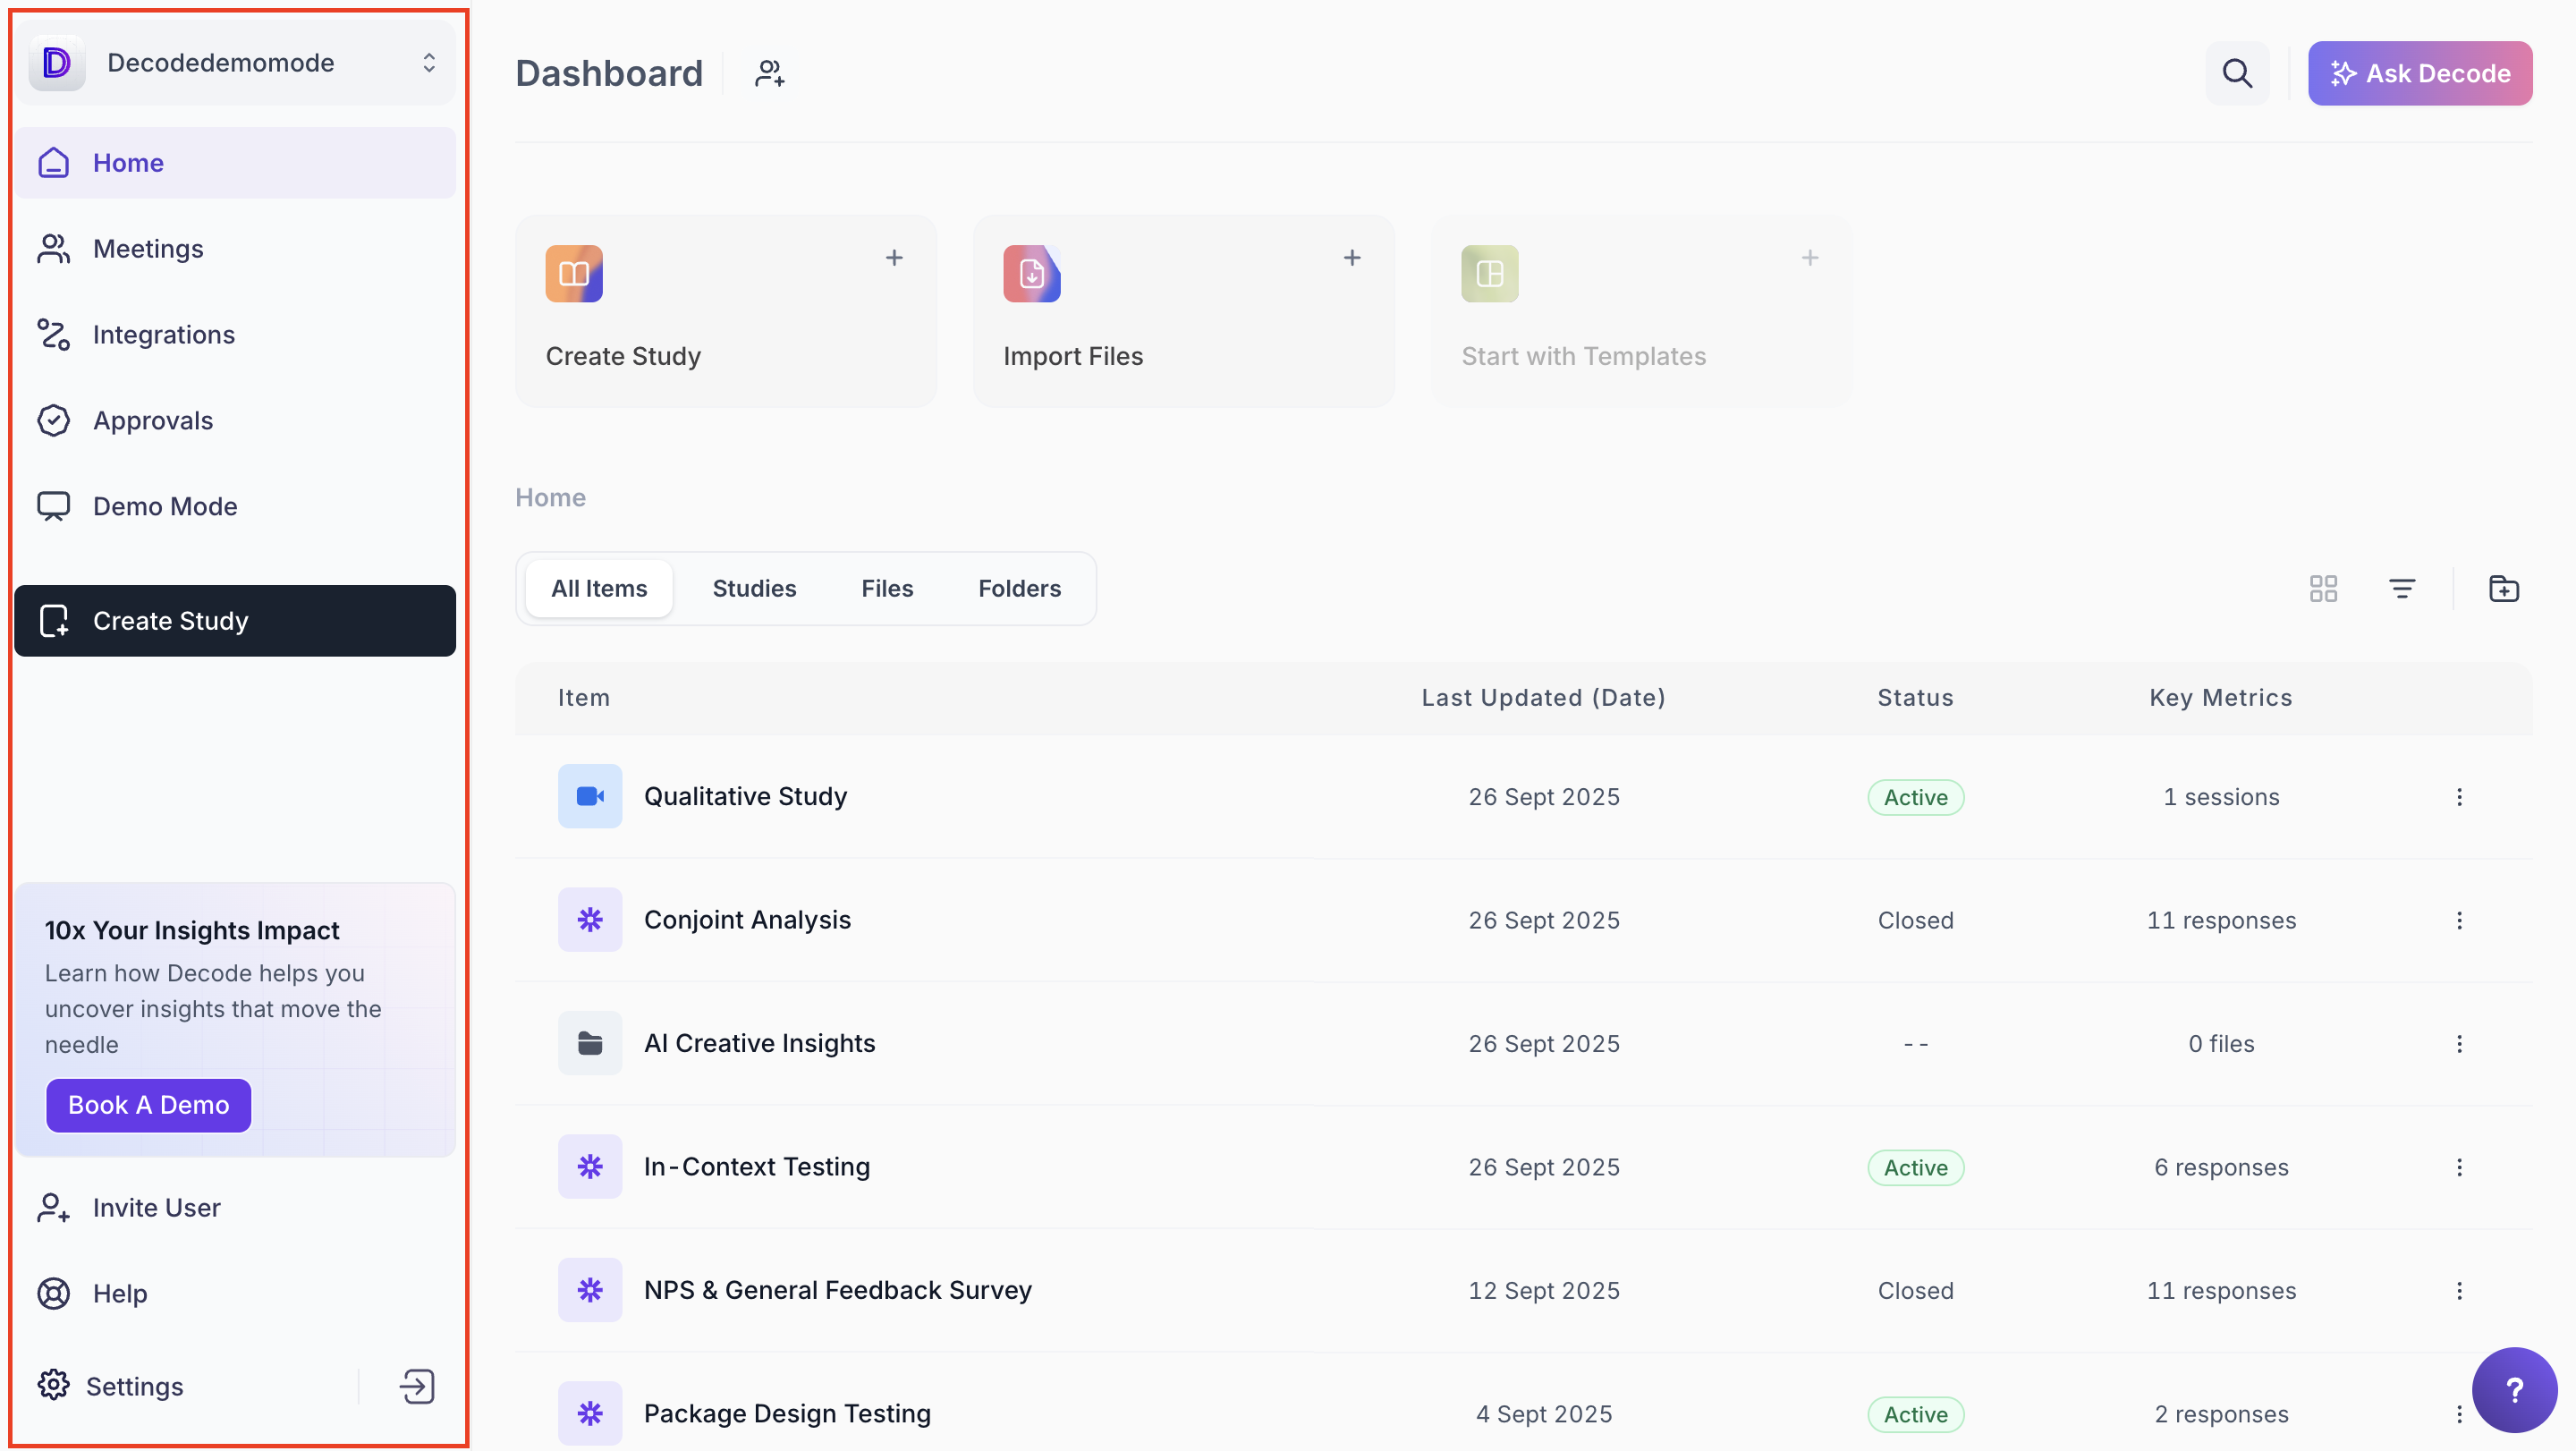Switch to the Folders tab
This screenshot has width=2576, height=1451.
[x=1019, y=588]
